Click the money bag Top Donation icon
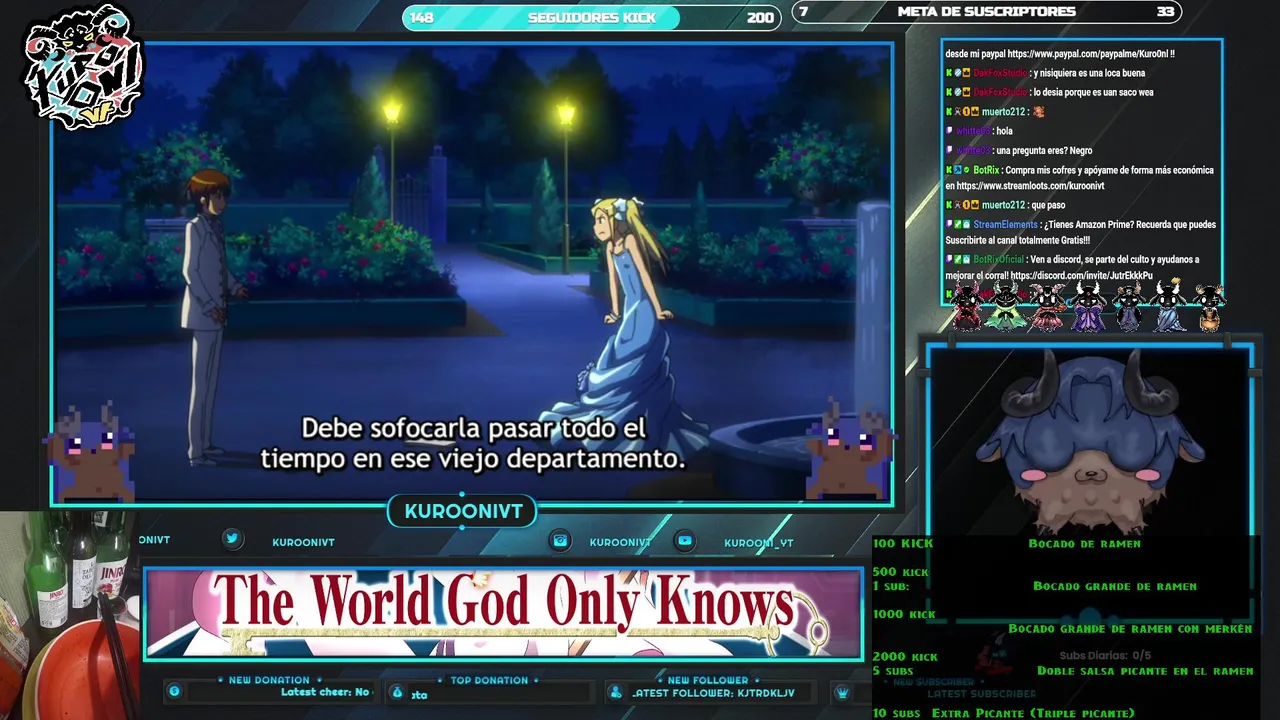This screenshot has height=720, width=1280. tap(397, 692)
